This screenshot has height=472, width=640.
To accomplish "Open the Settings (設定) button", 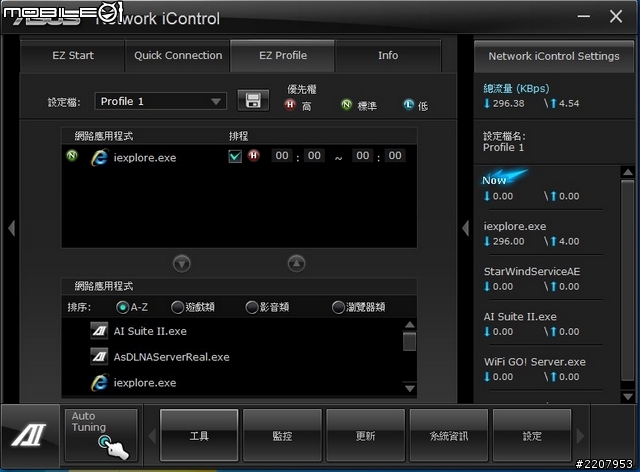I will tap(532, 435).
